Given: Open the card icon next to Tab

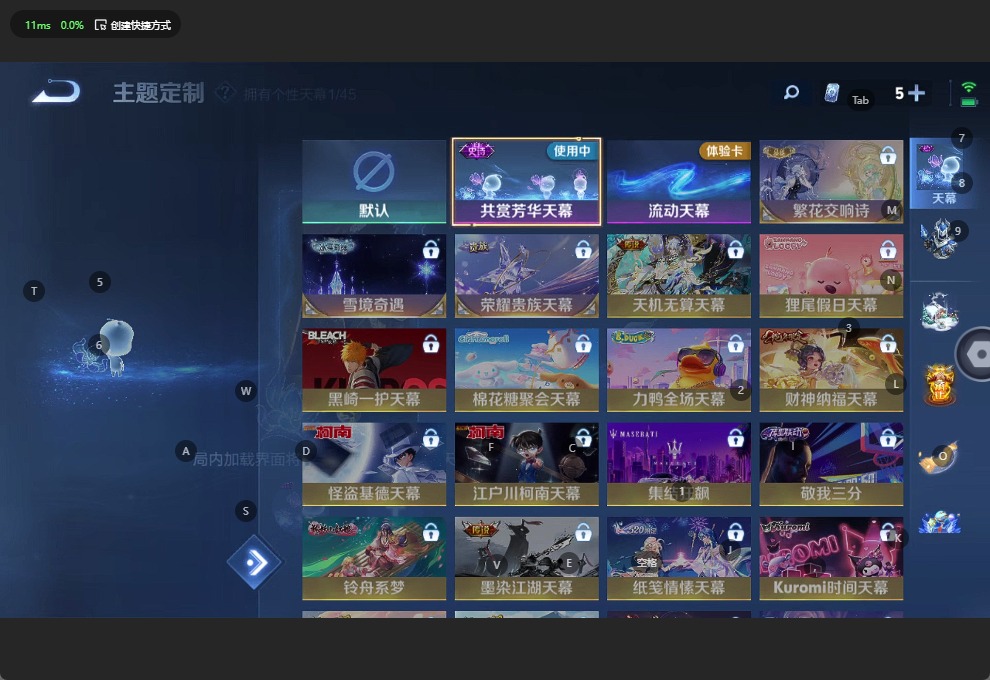Looking at the screenshot, I should tap(832, 93).
